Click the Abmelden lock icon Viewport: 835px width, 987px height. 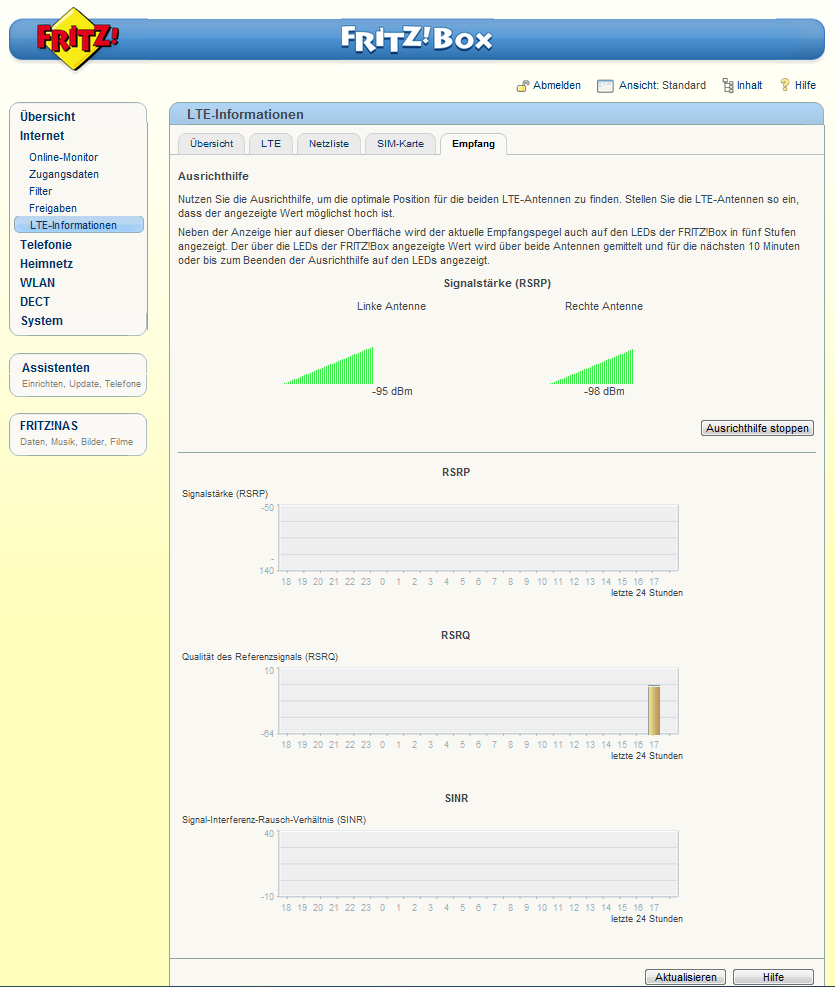point(522,86)
